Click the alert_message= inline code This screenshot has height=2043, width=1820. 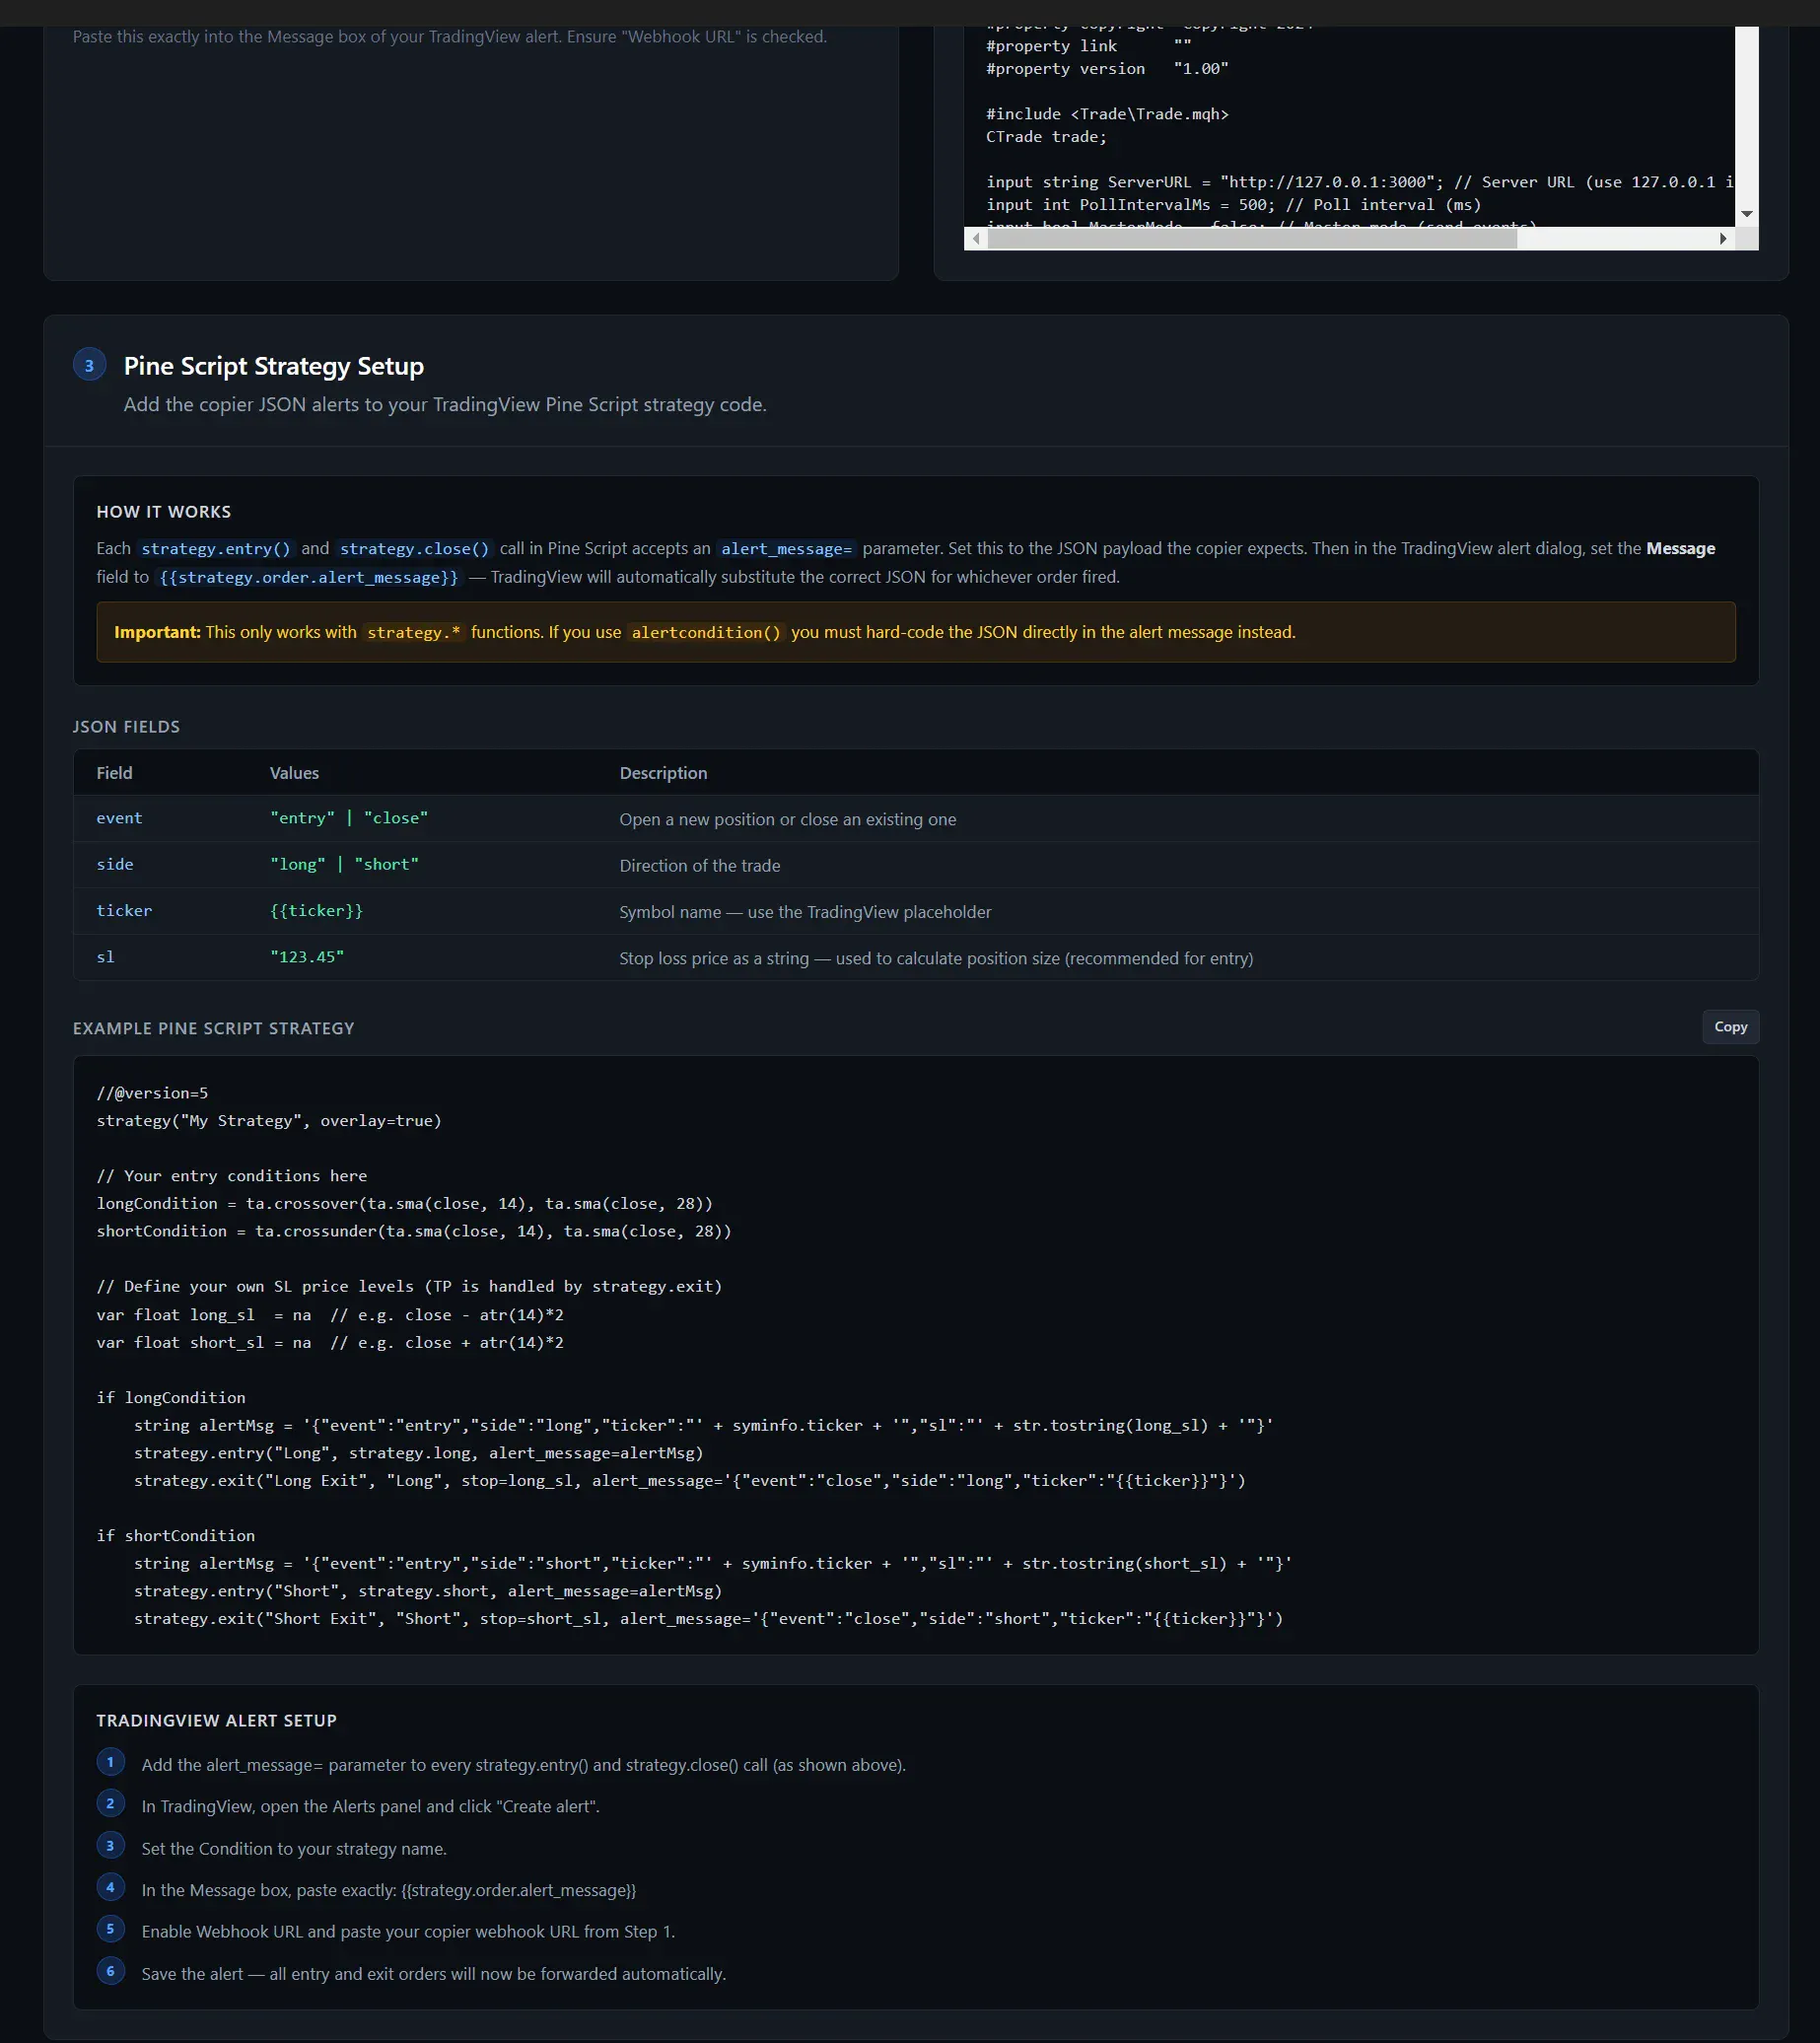coord(787,549)
